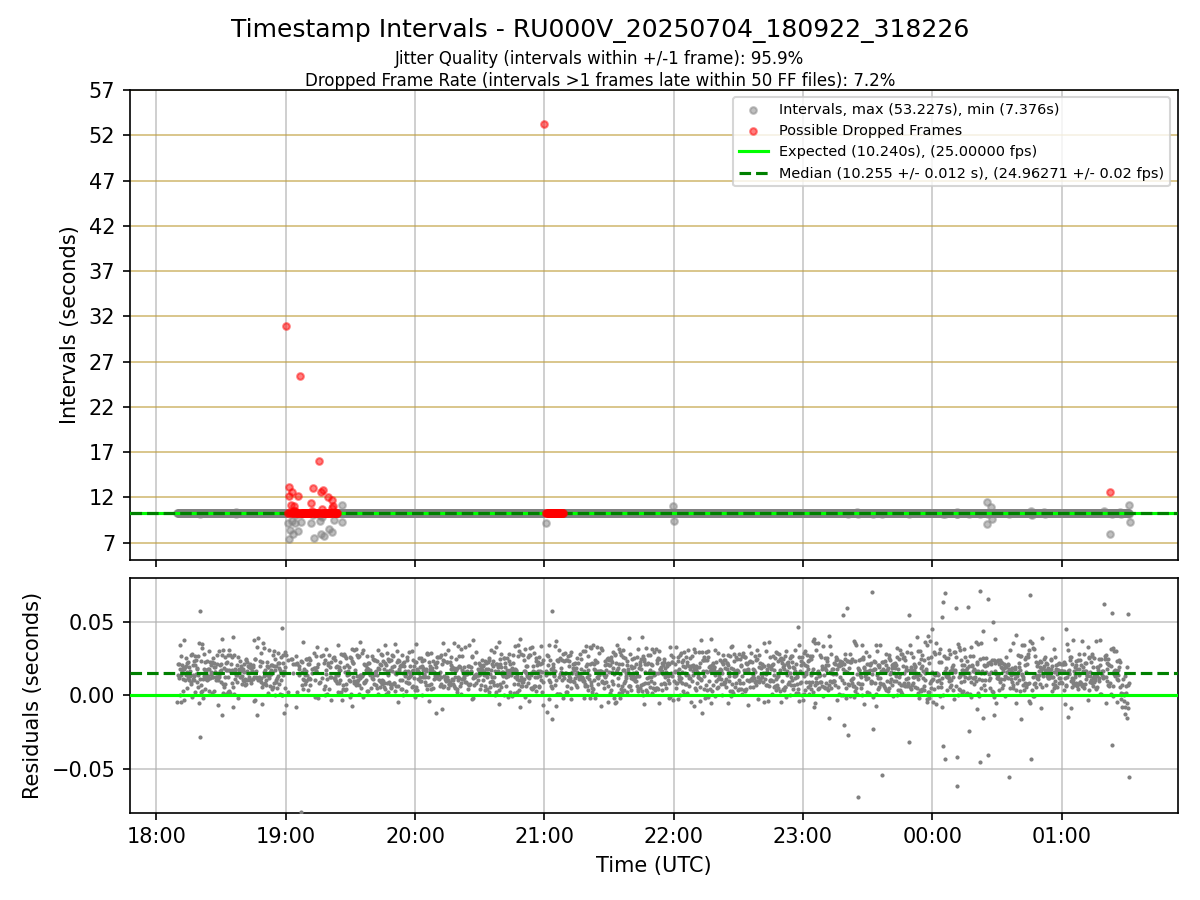Click the 'Time (UTC)' x-axis label

pos(653,865)
